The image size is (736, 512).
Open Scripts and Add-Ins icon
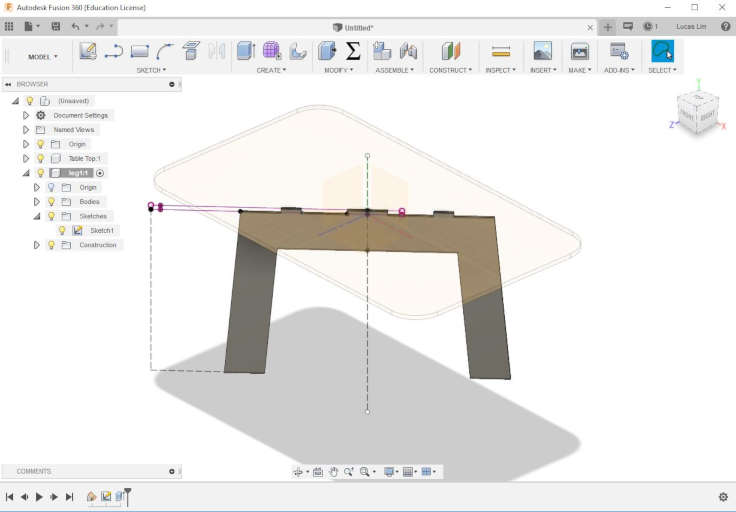pos(619,51)
